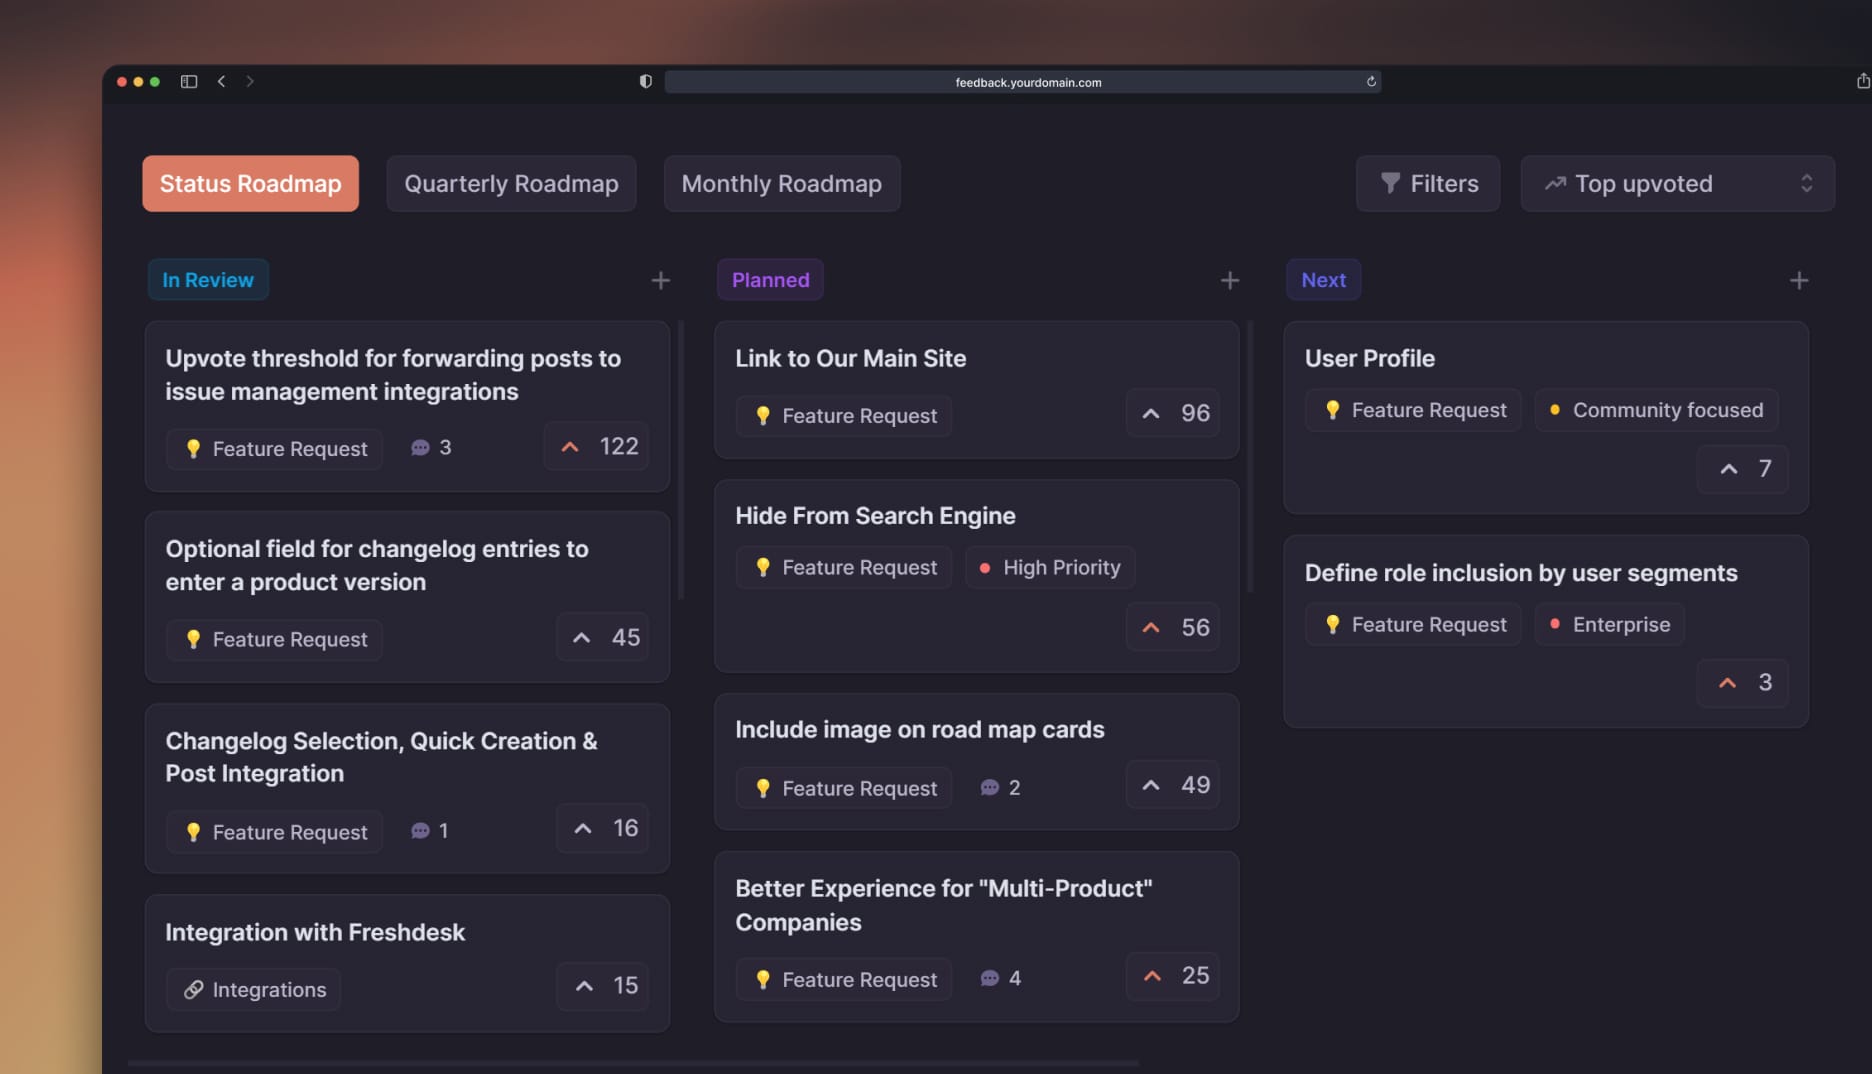Upvote the Link to Our Main Site post

pos(1172,413)
